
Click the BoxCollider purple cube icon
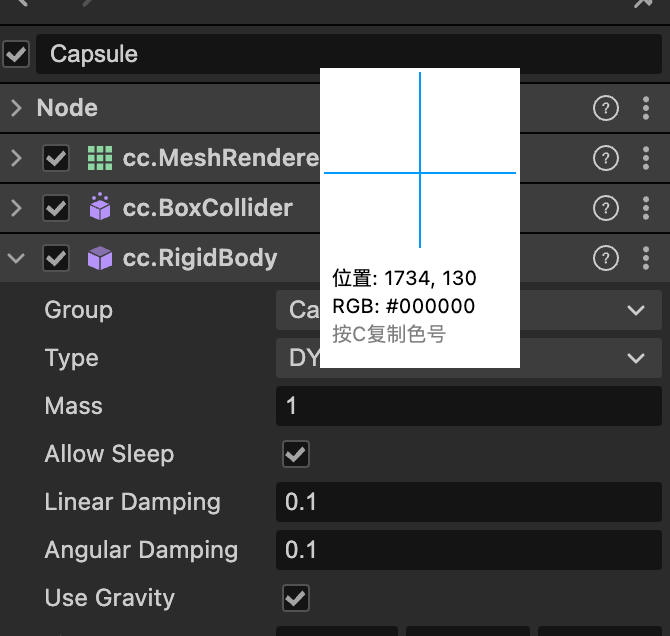click(99, 208)
